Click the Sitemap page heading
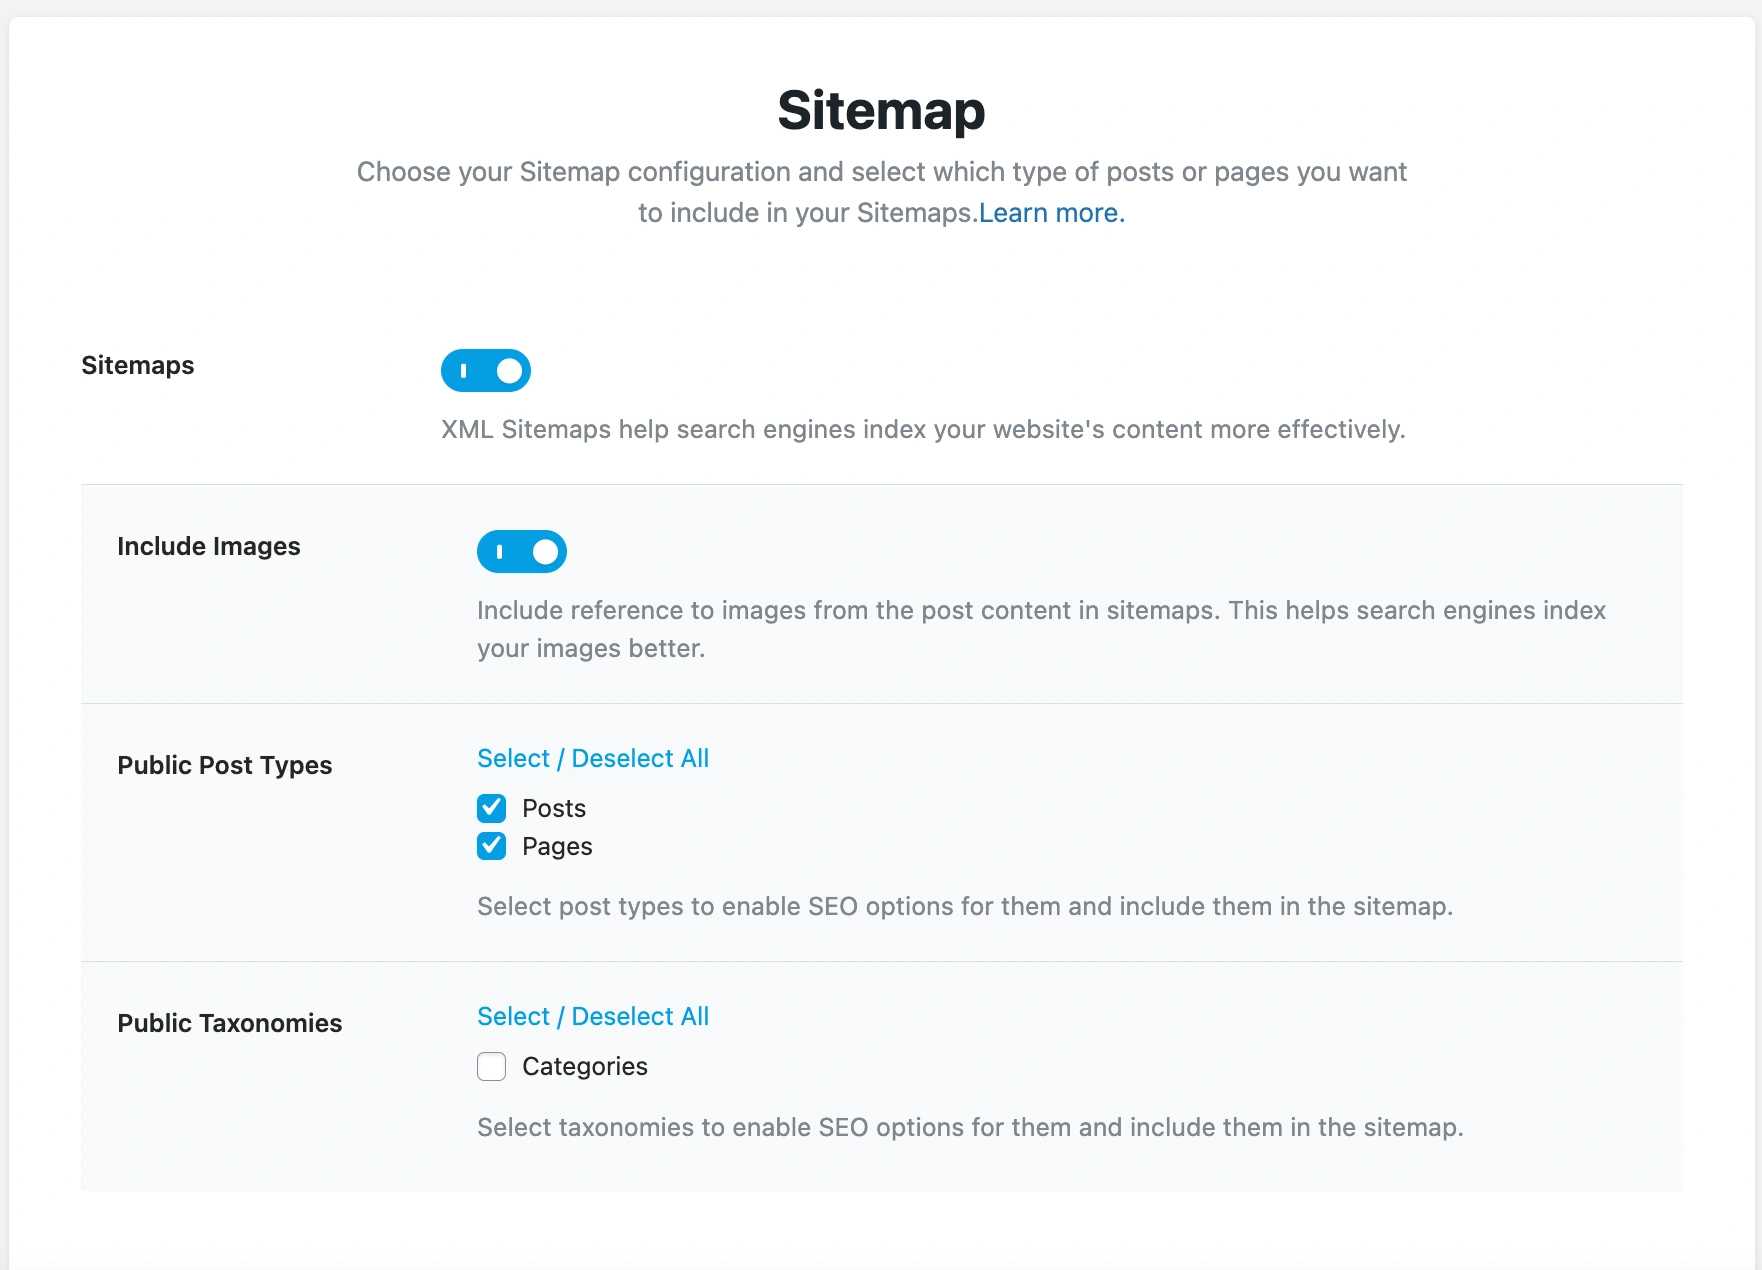 click(881, 110)
